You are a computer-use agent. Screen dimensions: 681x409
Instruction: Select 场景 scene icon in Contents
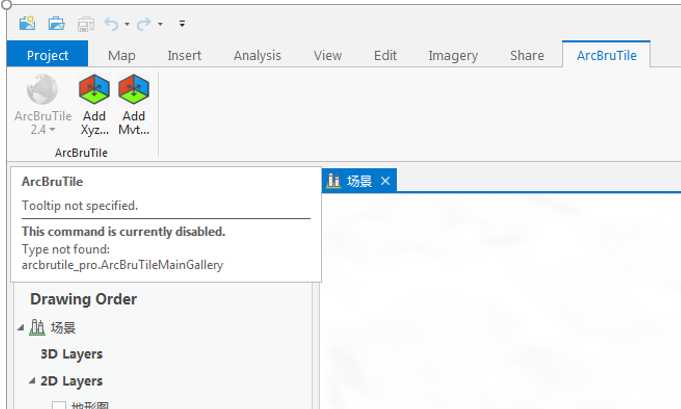[x=37, y=327]
